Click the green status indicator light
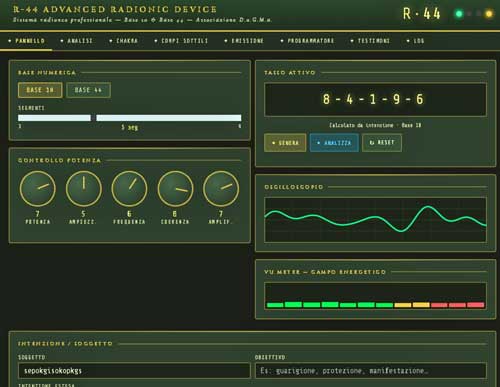The image size is (500, 387). coord(459,14)
